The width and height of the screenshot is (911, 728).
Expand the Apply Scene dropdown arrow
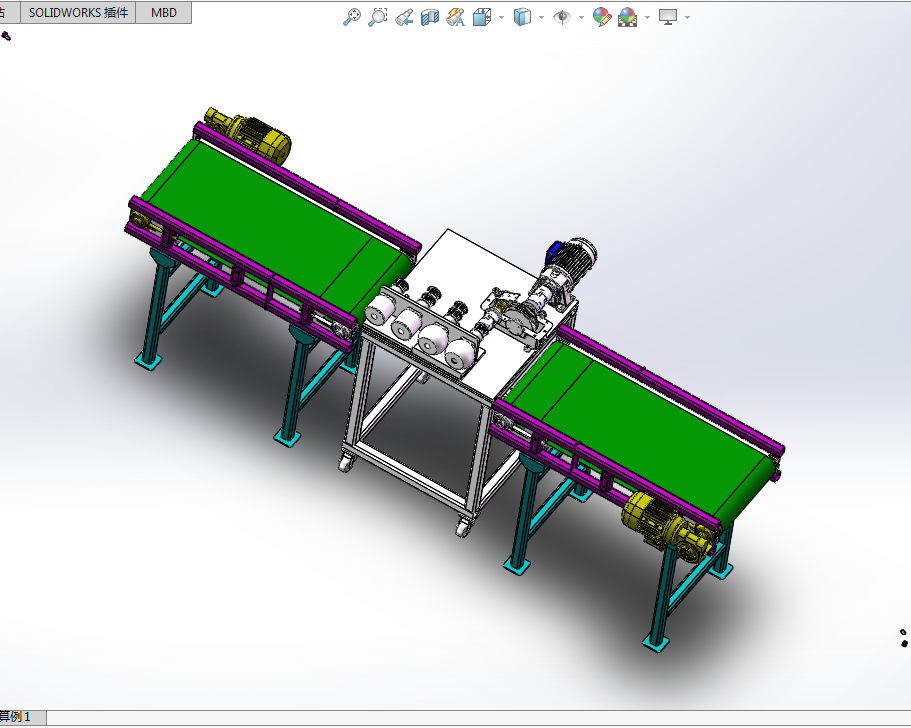[x=647, y=17]
